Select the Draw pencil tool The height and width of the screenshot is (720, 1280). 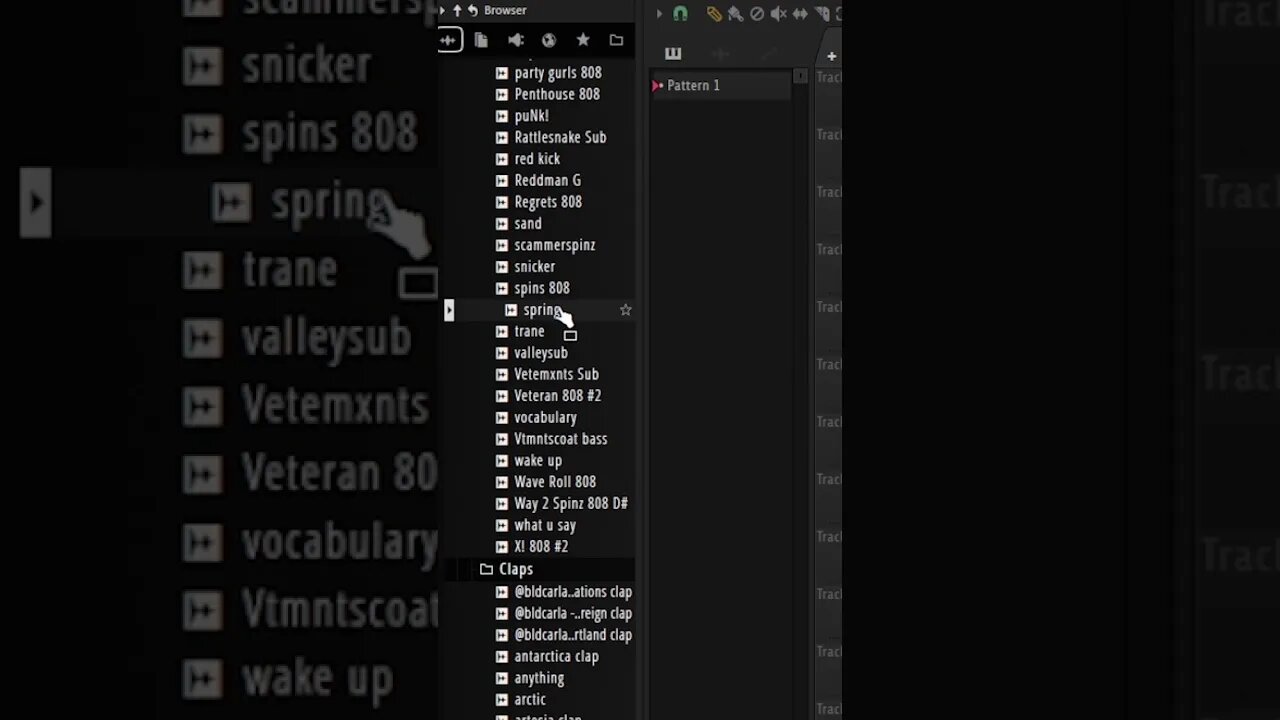point(714,13)
